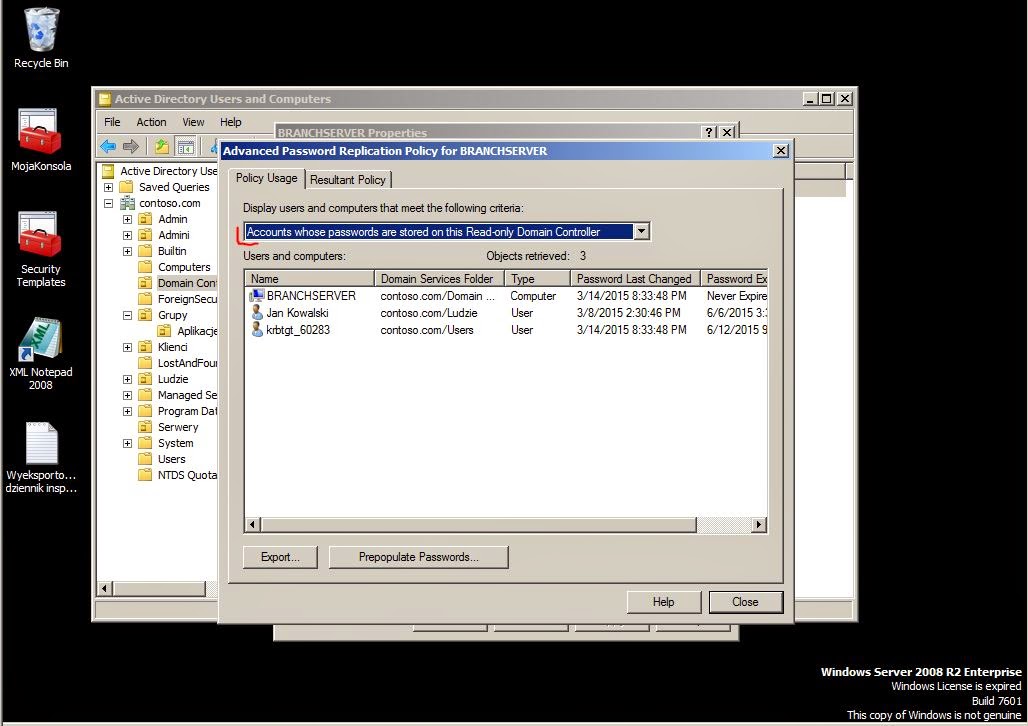Viewport: 1028px width, 726px height.
Task: Click the Users folder icon in tree
Action: pyautogui.click(x=145, y=459)
